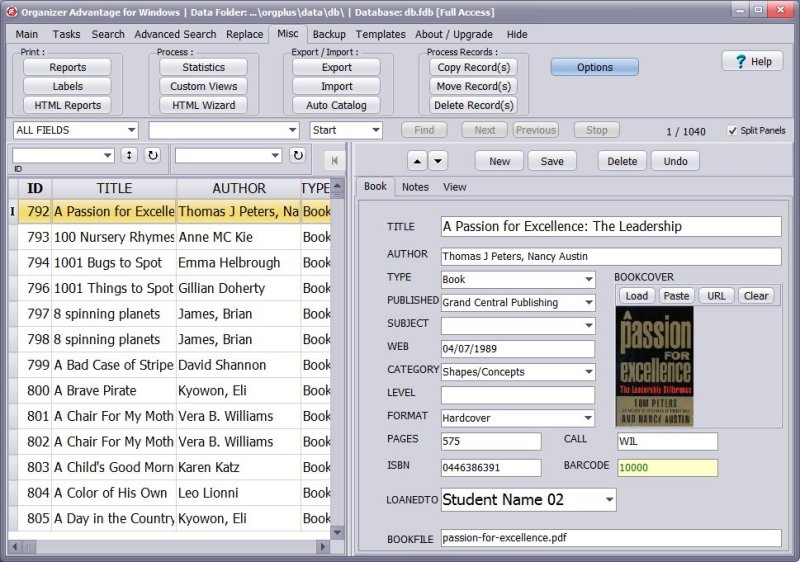Open HTML Wizard

204,105
